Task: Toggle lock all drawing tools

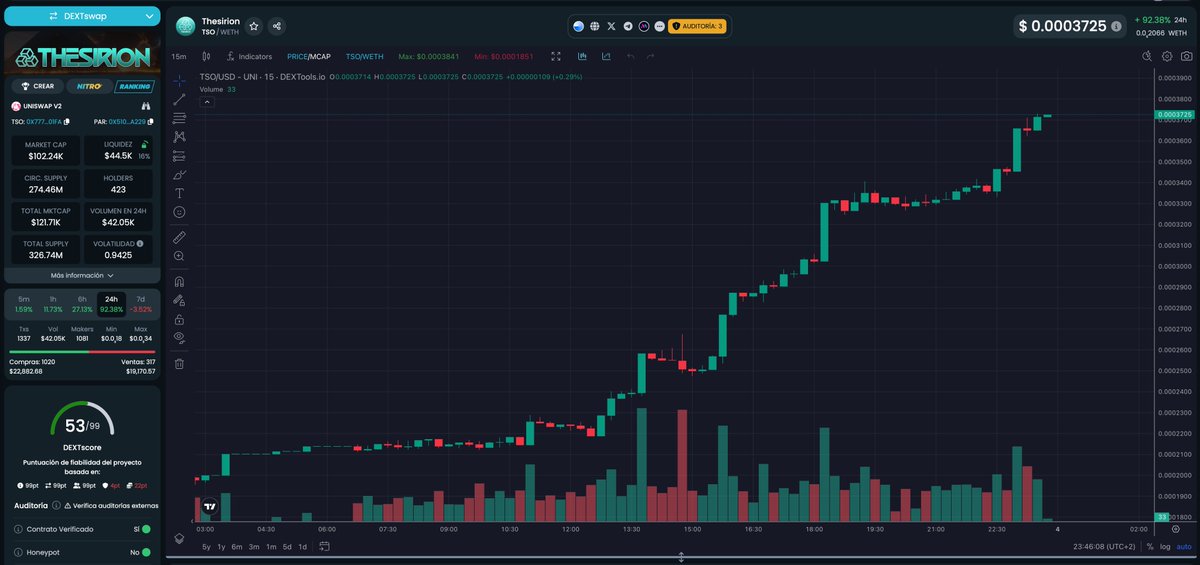Action: pos(179,319)
